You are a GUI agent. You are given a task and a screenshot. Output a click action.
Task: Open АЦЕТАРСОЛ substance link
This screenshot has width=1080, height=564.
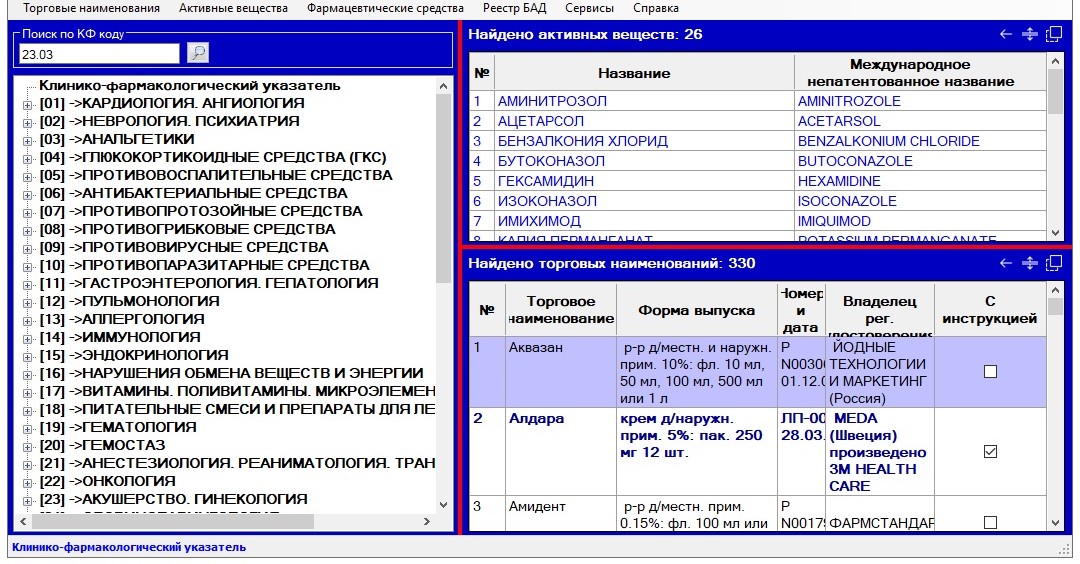click(x=541, y=121)
